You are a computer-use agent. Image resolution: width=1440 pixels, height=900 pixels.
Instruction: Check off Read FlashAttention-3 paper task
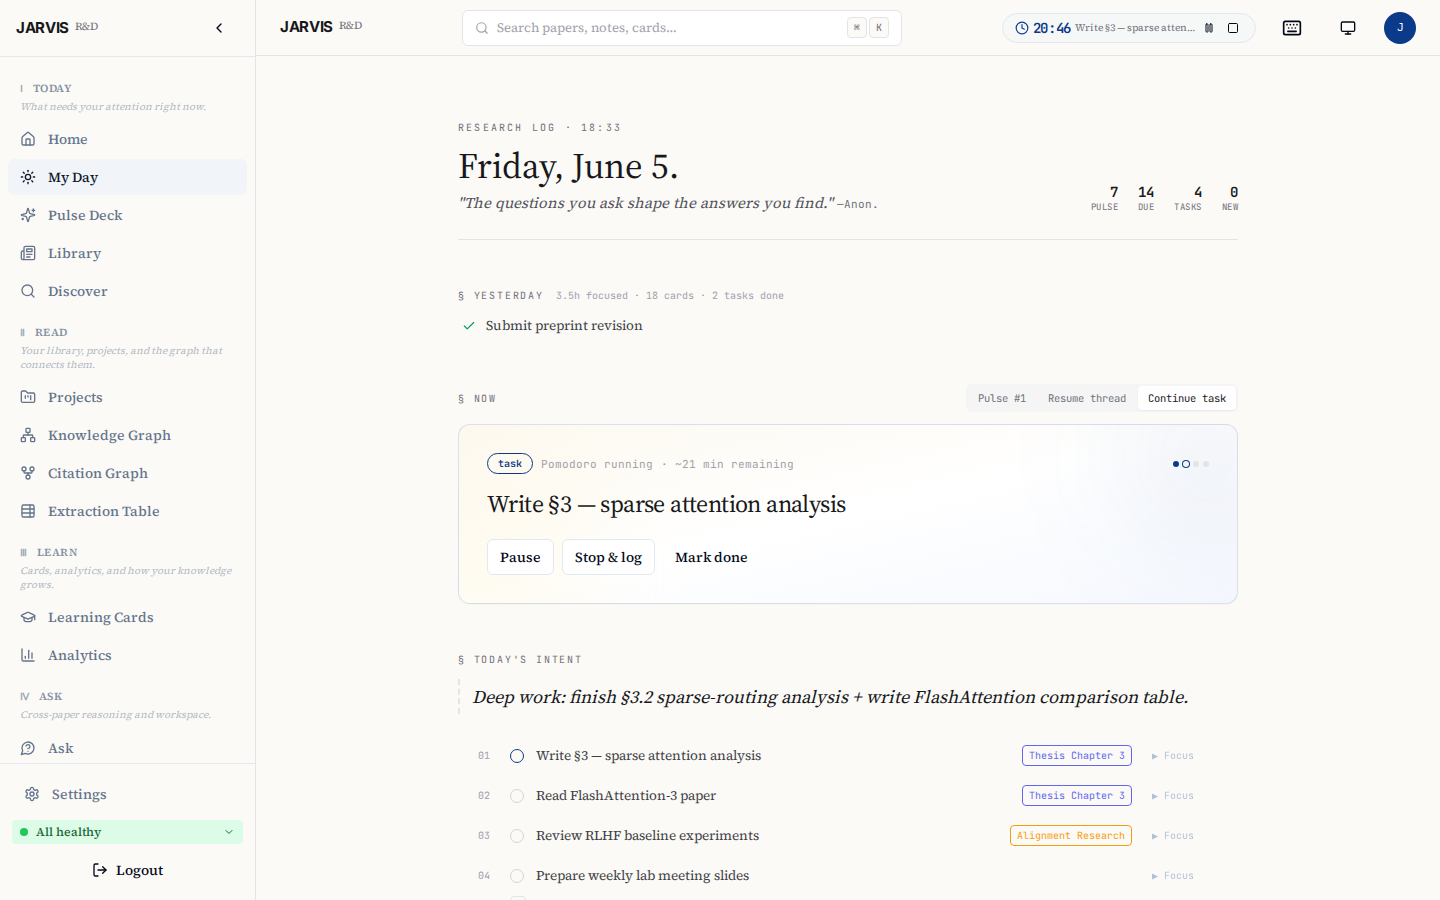[x=517, y=796]
